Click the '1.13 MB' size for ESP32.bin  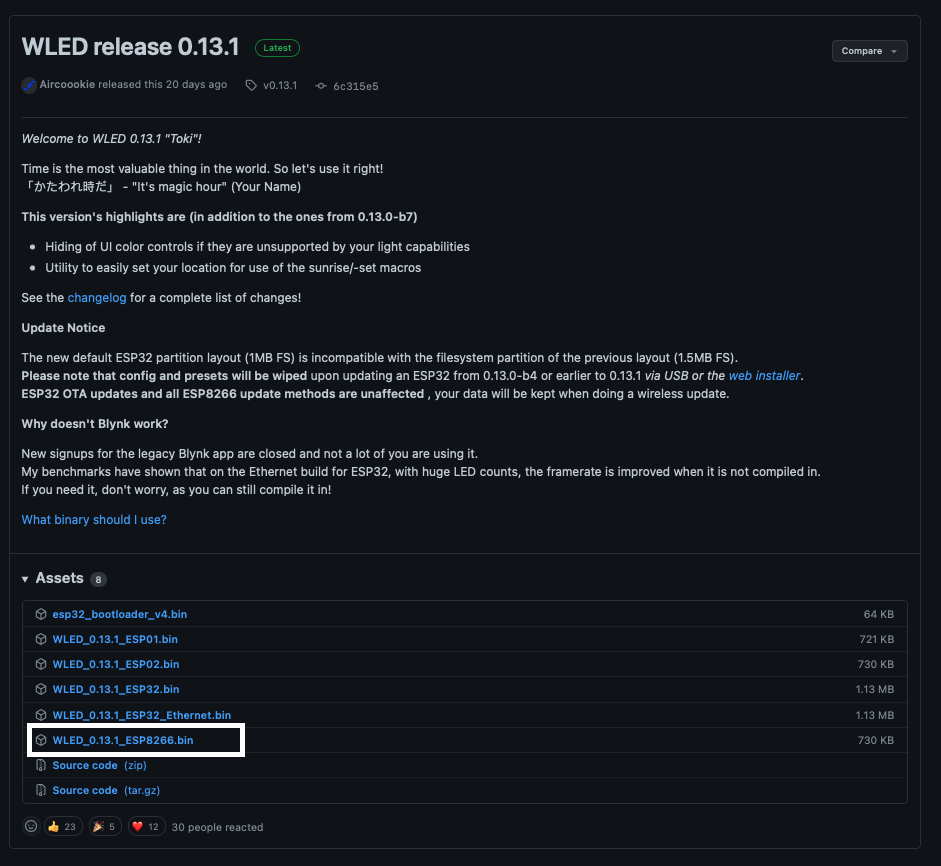point(874,690)
